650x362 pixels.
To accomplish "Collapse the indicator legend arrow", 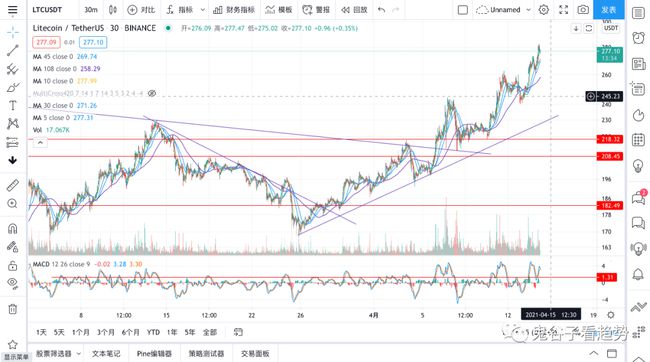I will pyautogui.click(x=40, y=143).
